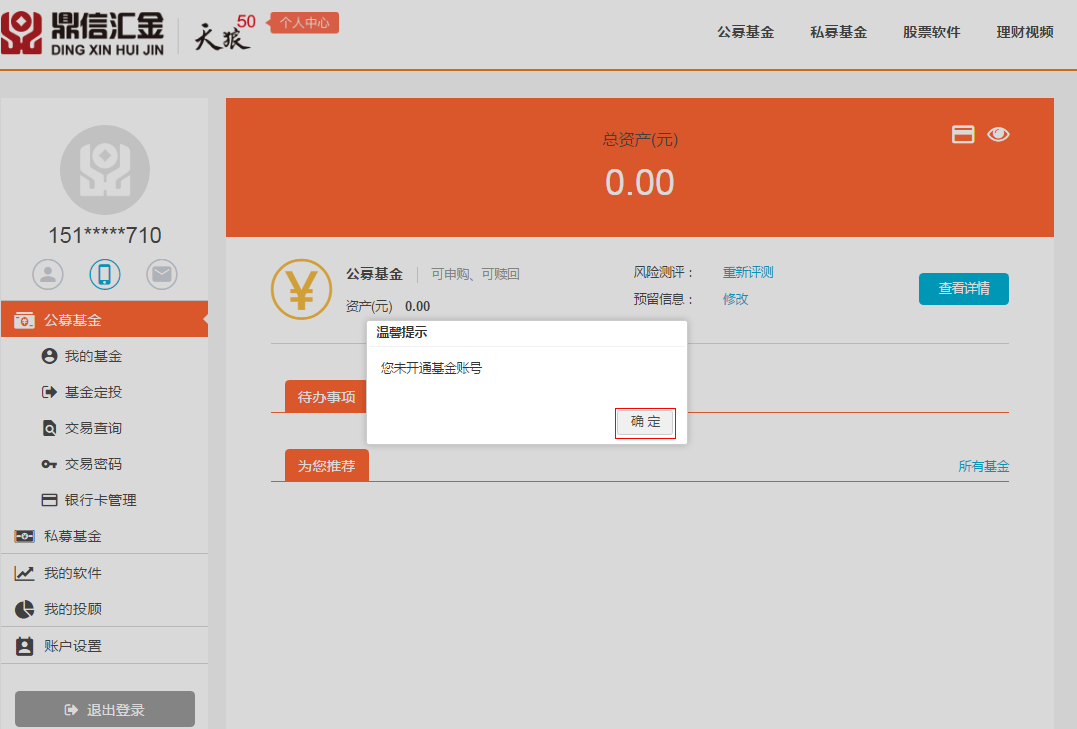Open 我的基金 in the sidebar

pyautogui.click(x=92, y=356)
